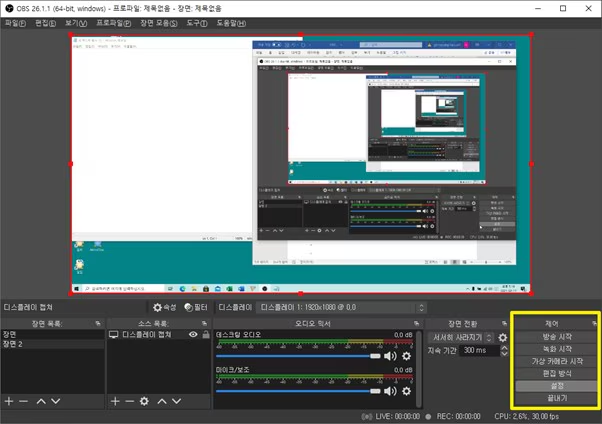Toggle visibility of 디스플레이 캡쳐 source
The image size is (602, 424).
click(193, 335)
